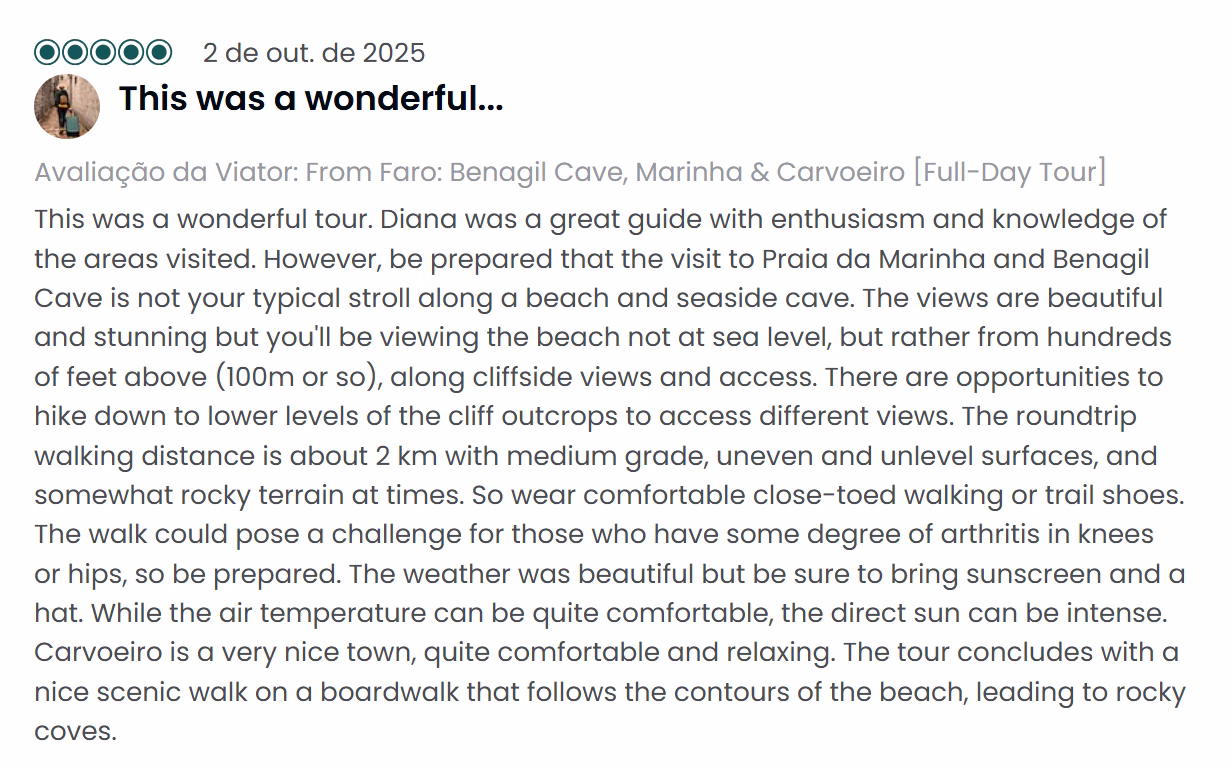Click the review date "2 de out. de 2025"
The width and height of the screenshot is (1230, 766).
[x=314, y=52]
